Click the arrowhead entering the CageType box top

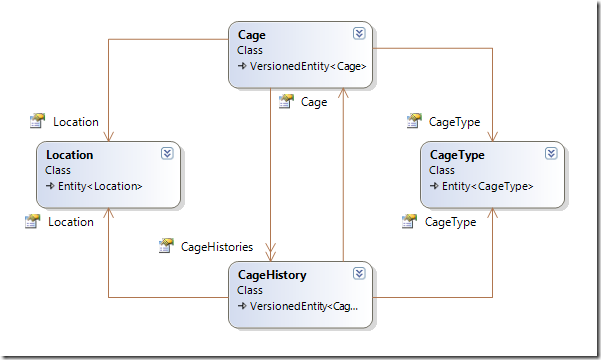coord(493,136)
